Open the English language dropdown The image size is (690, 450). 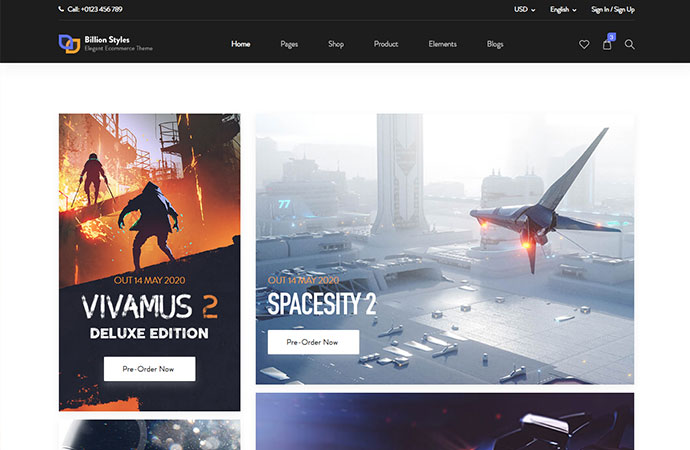click(563, 9)
